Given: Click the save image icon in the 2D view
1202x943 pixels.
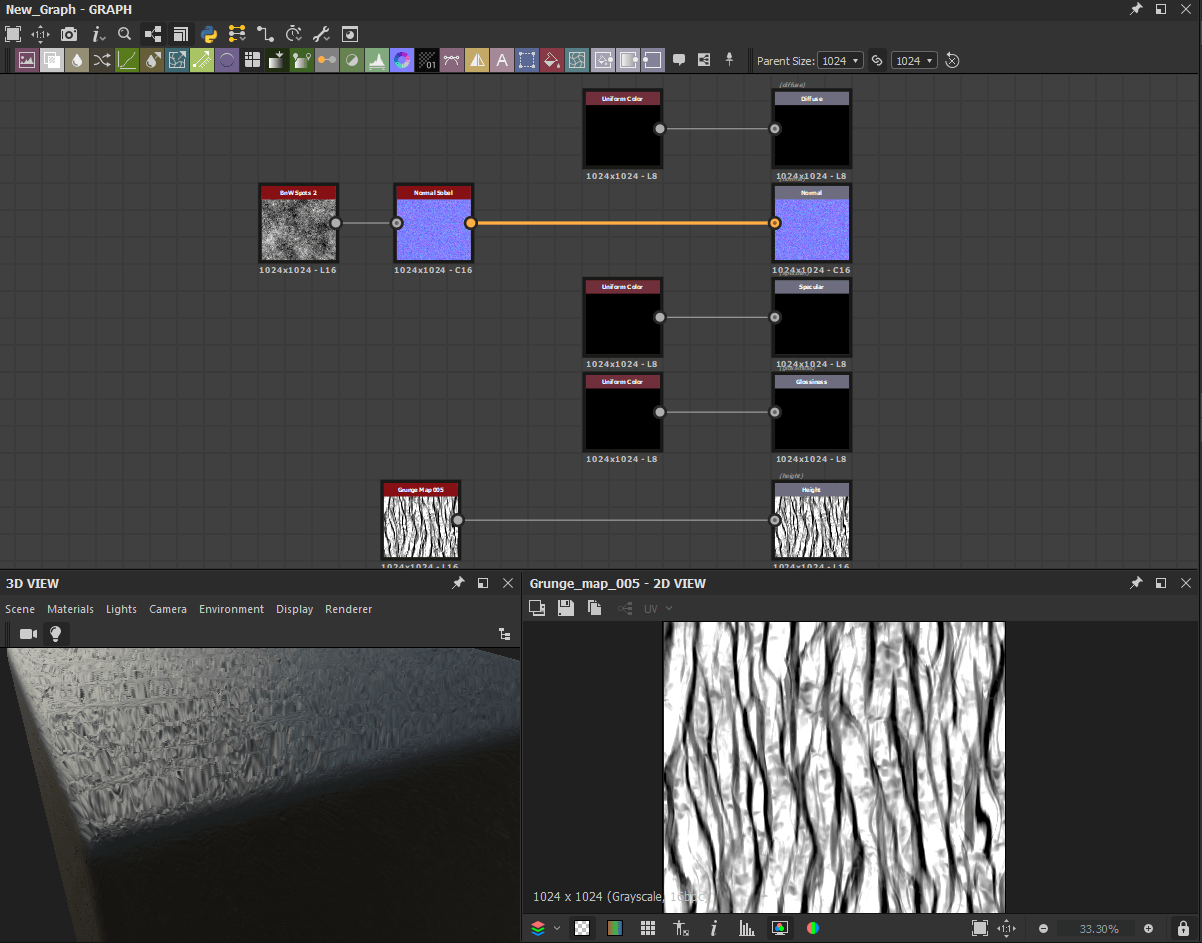Looking at the screenshot, I should click(x=566, y=608).
